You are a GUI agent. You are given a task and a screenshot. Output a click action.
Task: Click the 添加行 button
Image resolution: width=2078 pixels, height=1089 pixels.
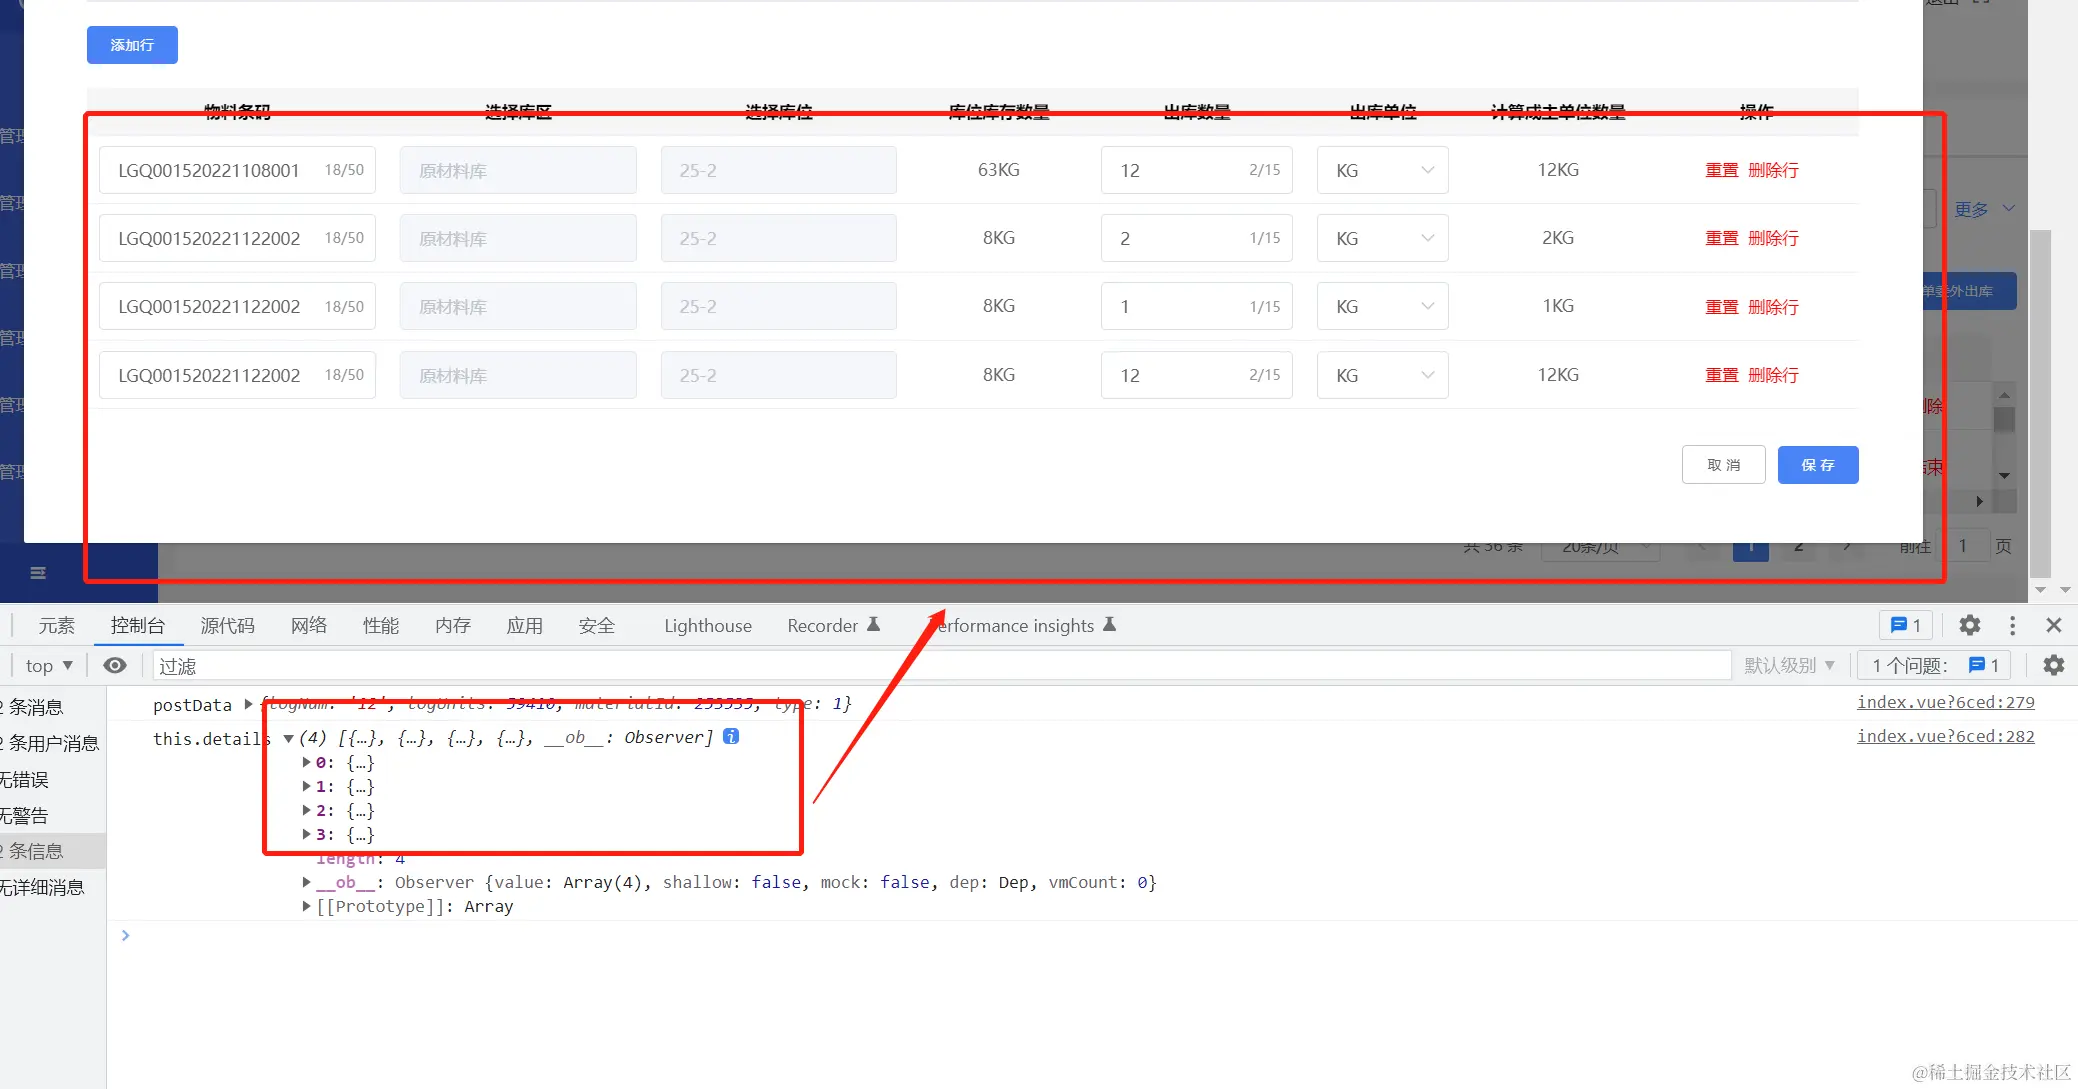132,45
